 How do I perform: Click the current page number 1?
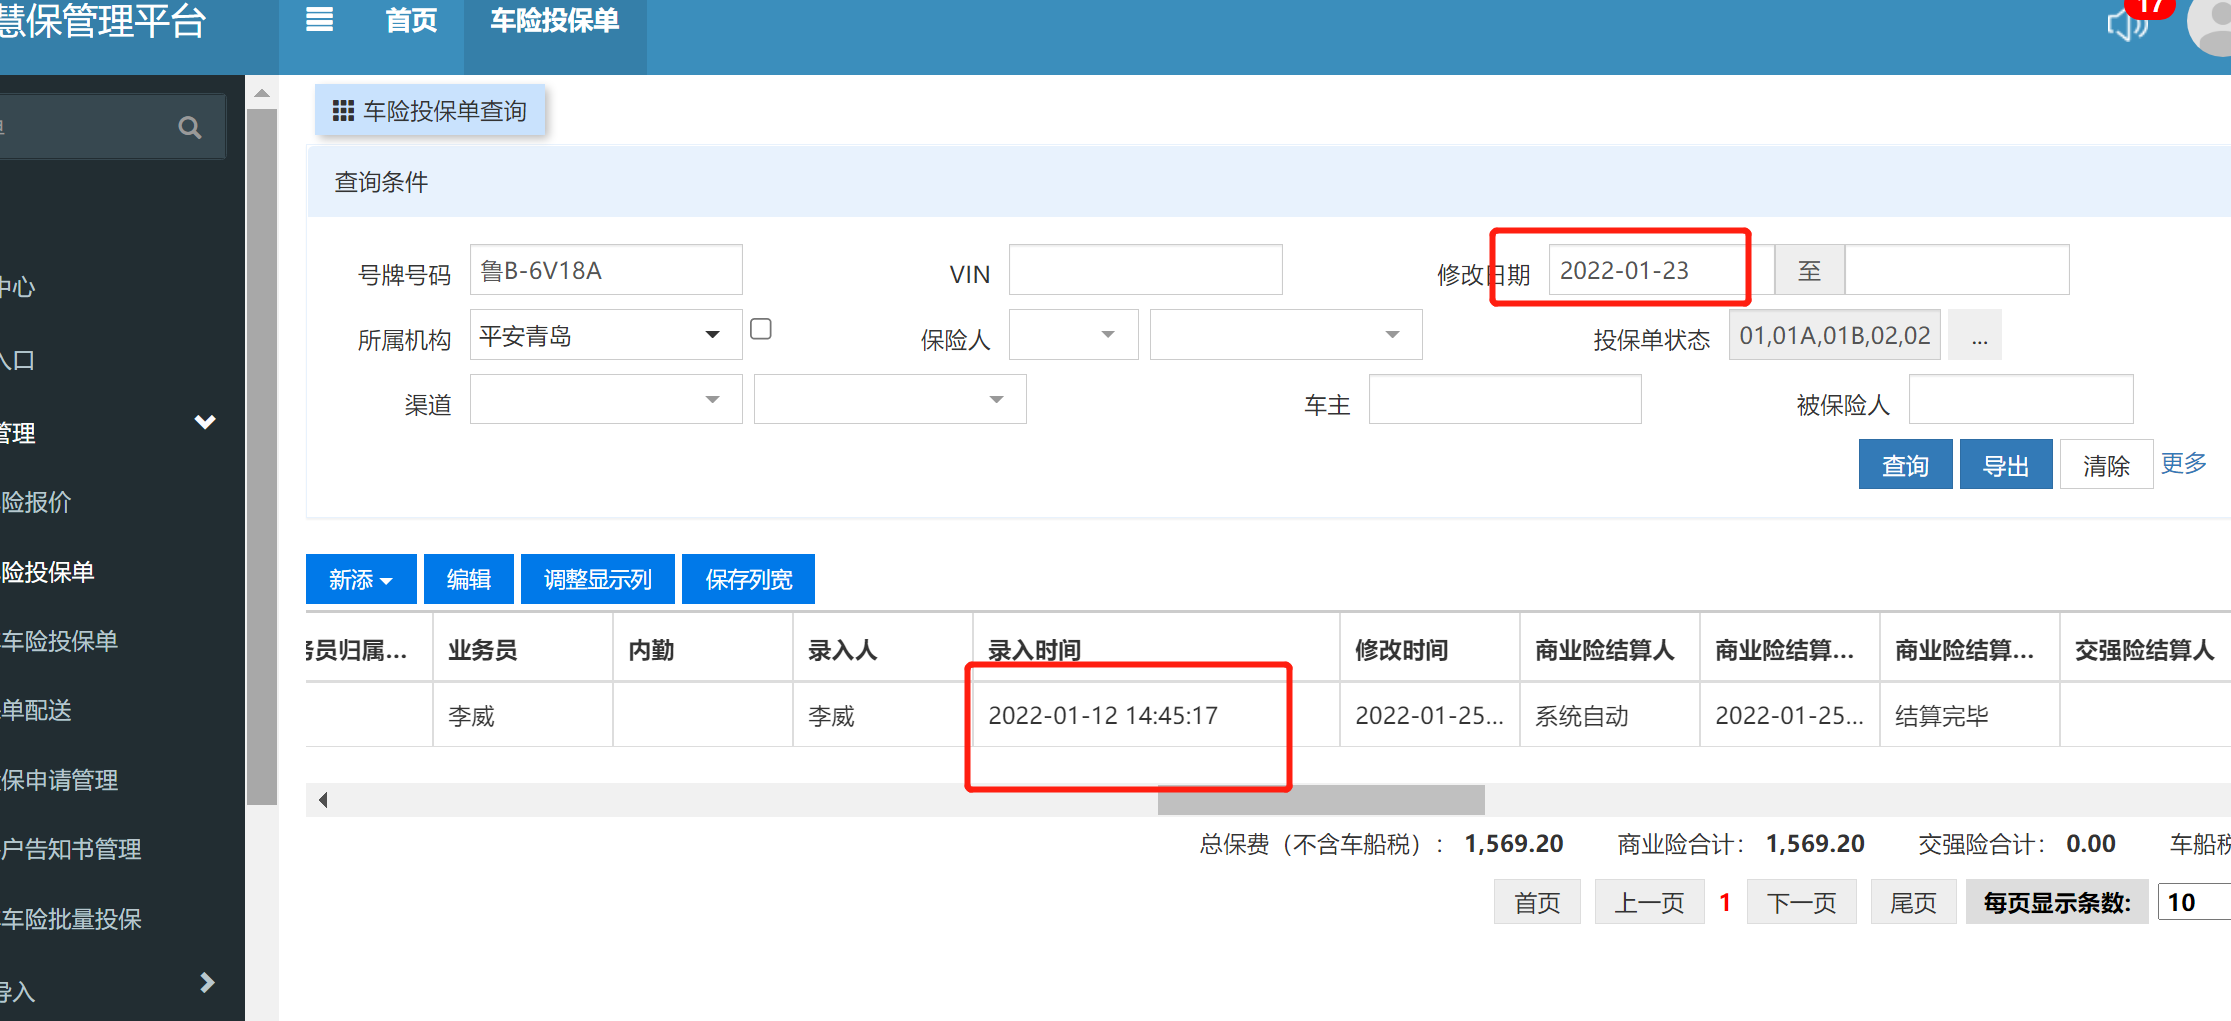pyautogui.click(x=1725, y=903)
